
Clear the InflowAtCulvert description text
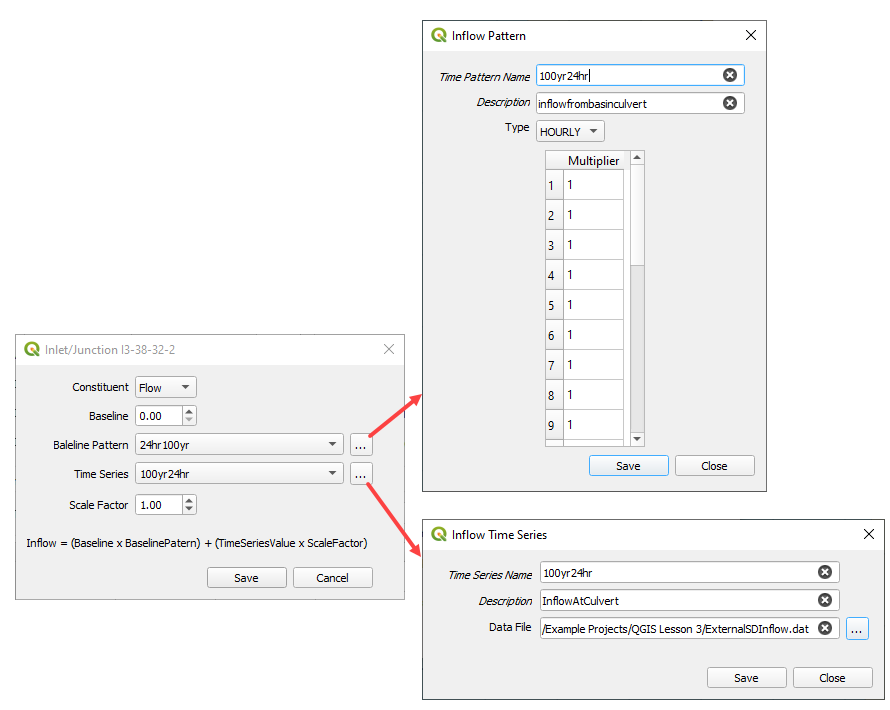[x=824, y=600]
